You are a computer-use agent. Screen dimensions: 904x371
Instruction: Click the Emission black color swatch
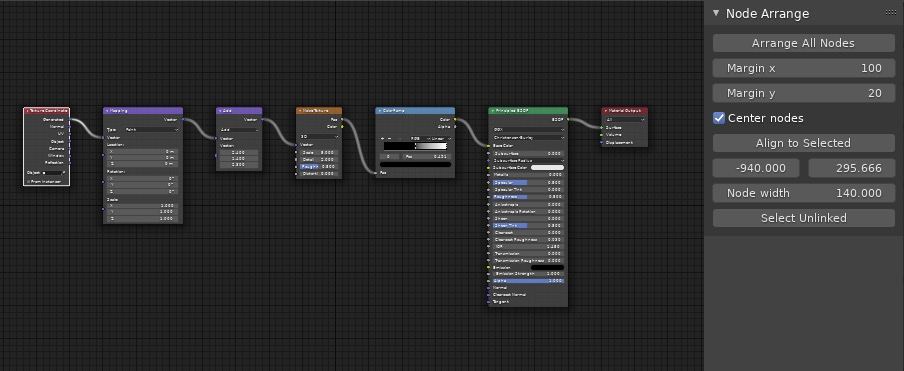pyautogui.click(x=547, y=267)
